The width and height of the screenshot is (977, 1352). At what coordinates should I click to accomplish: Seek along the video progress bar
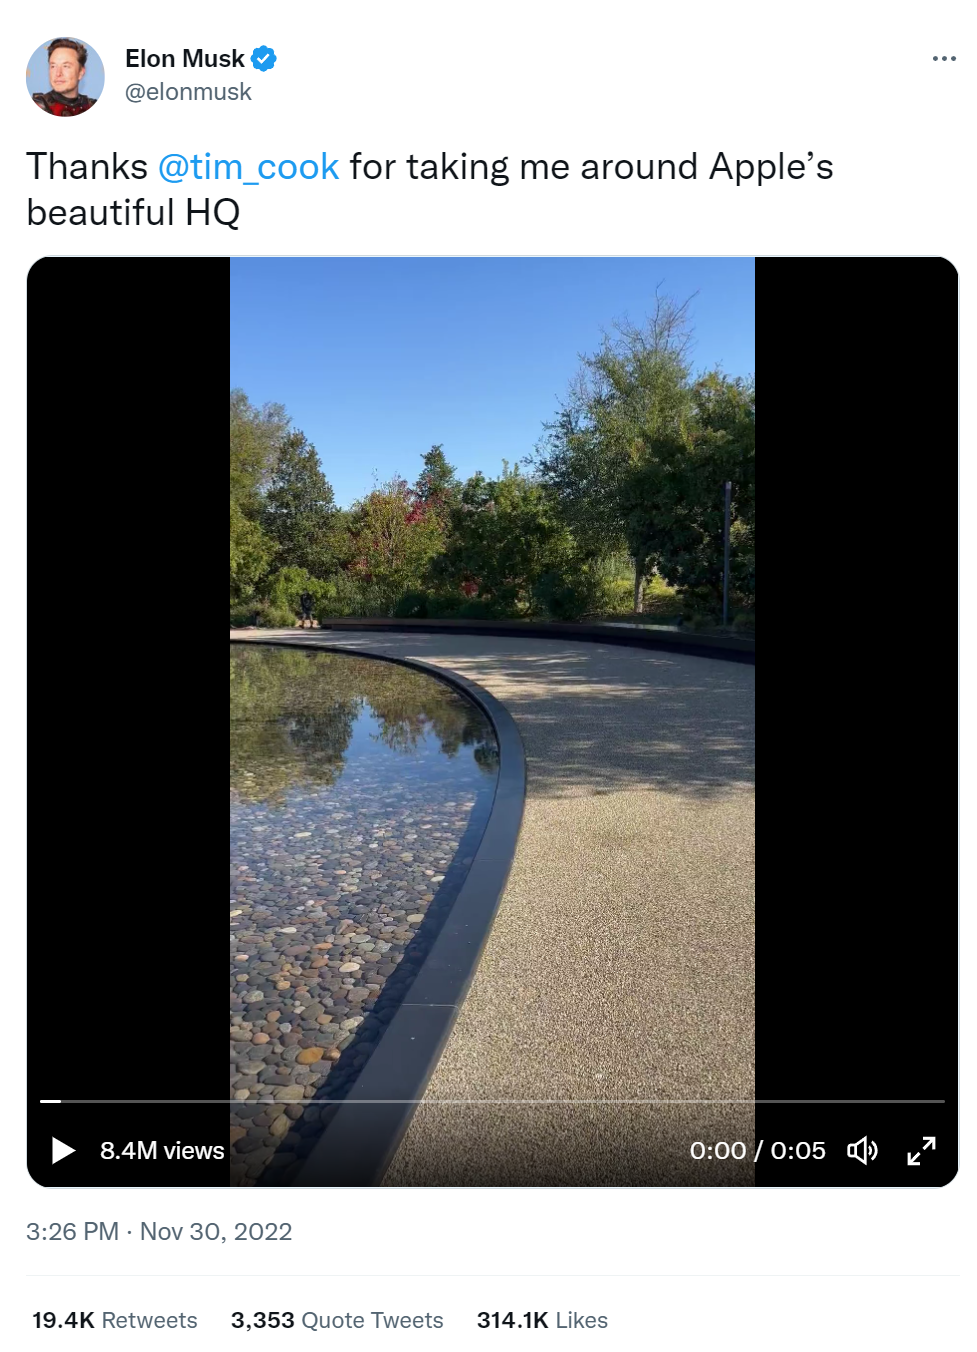tap(492, 1101)
